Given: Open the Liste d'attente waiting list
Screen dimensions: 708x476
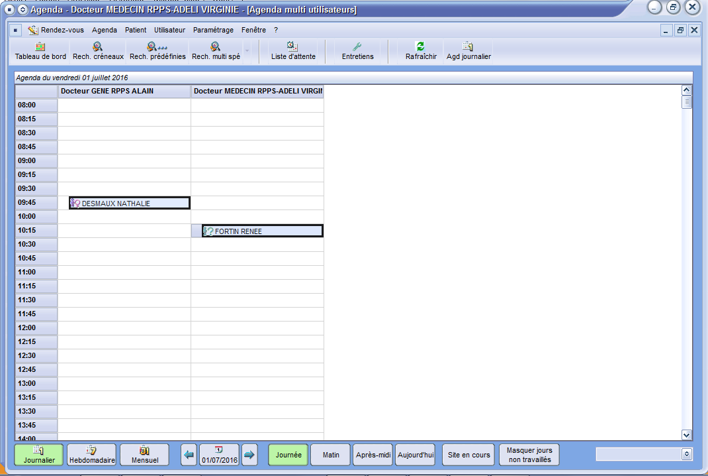Looking at the screenshot, I should click(293, 51).
